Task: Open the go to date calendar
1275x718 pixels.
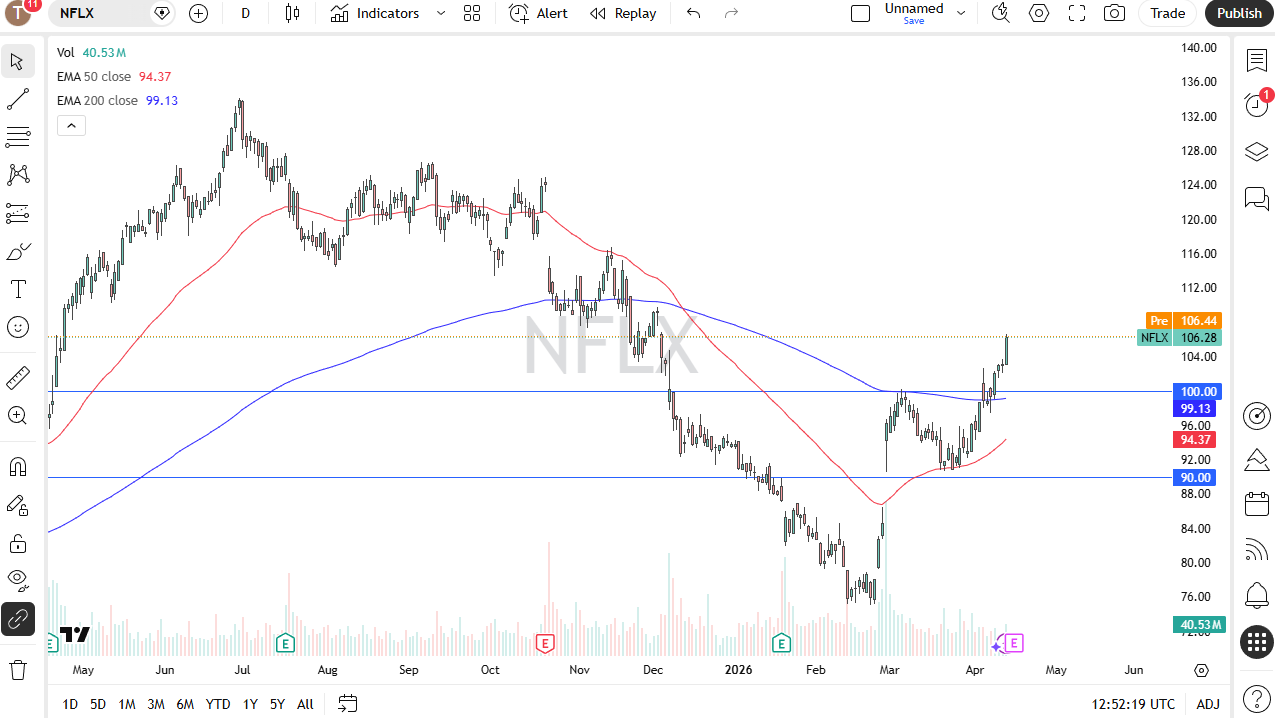Action: coord(347,704)
